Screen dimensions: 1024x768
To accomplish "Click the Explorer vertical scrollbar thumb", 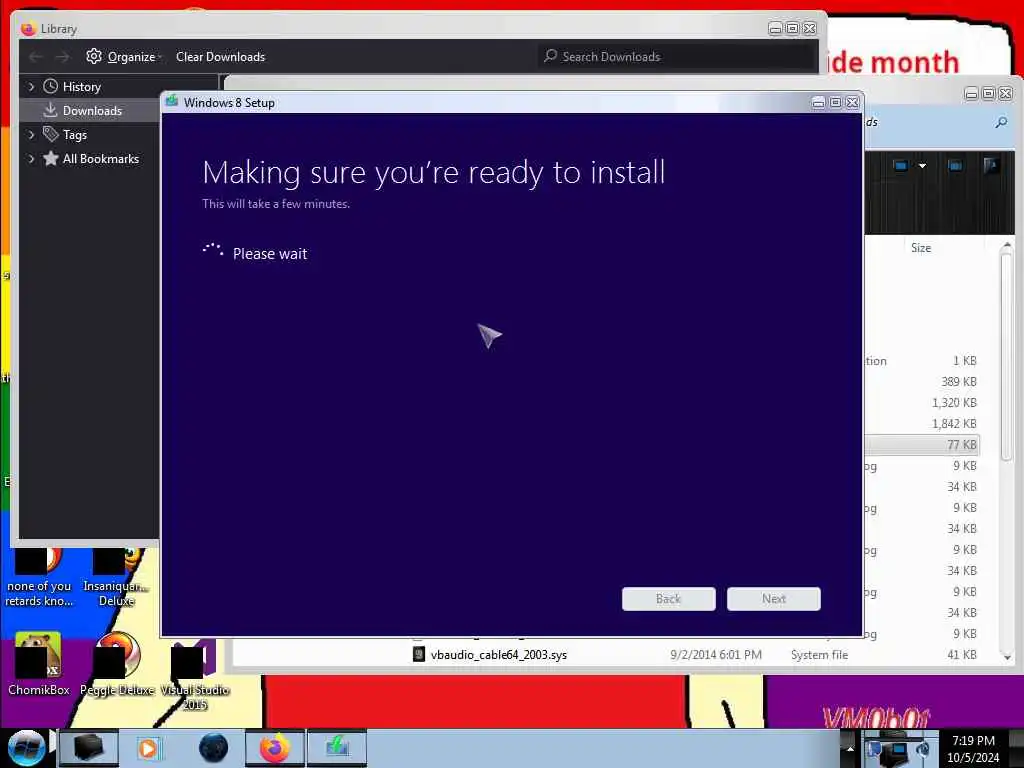I will [1007, 358].
